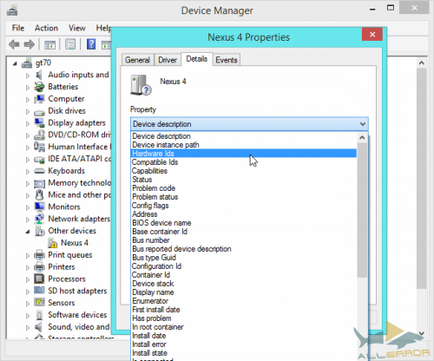Select Container Id property option
This screenshot has height=361, width=434.
tap(244, 275)
